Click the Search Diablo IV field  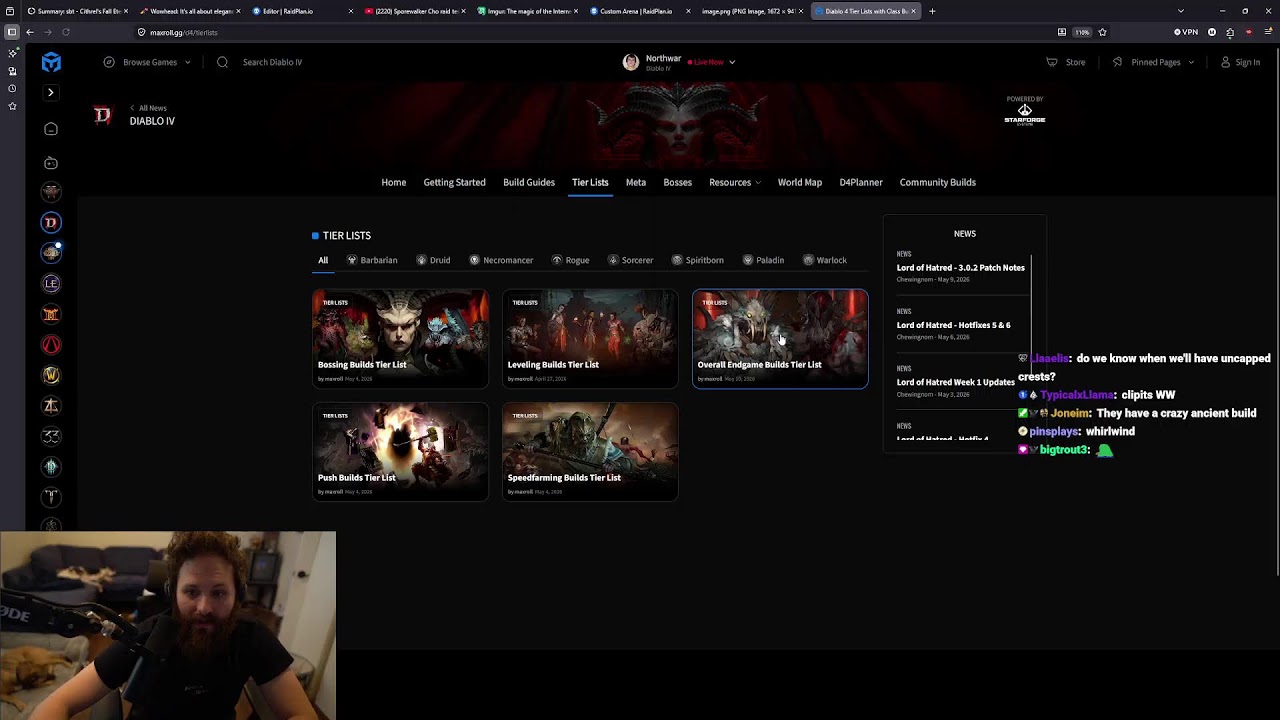point(272,62)
